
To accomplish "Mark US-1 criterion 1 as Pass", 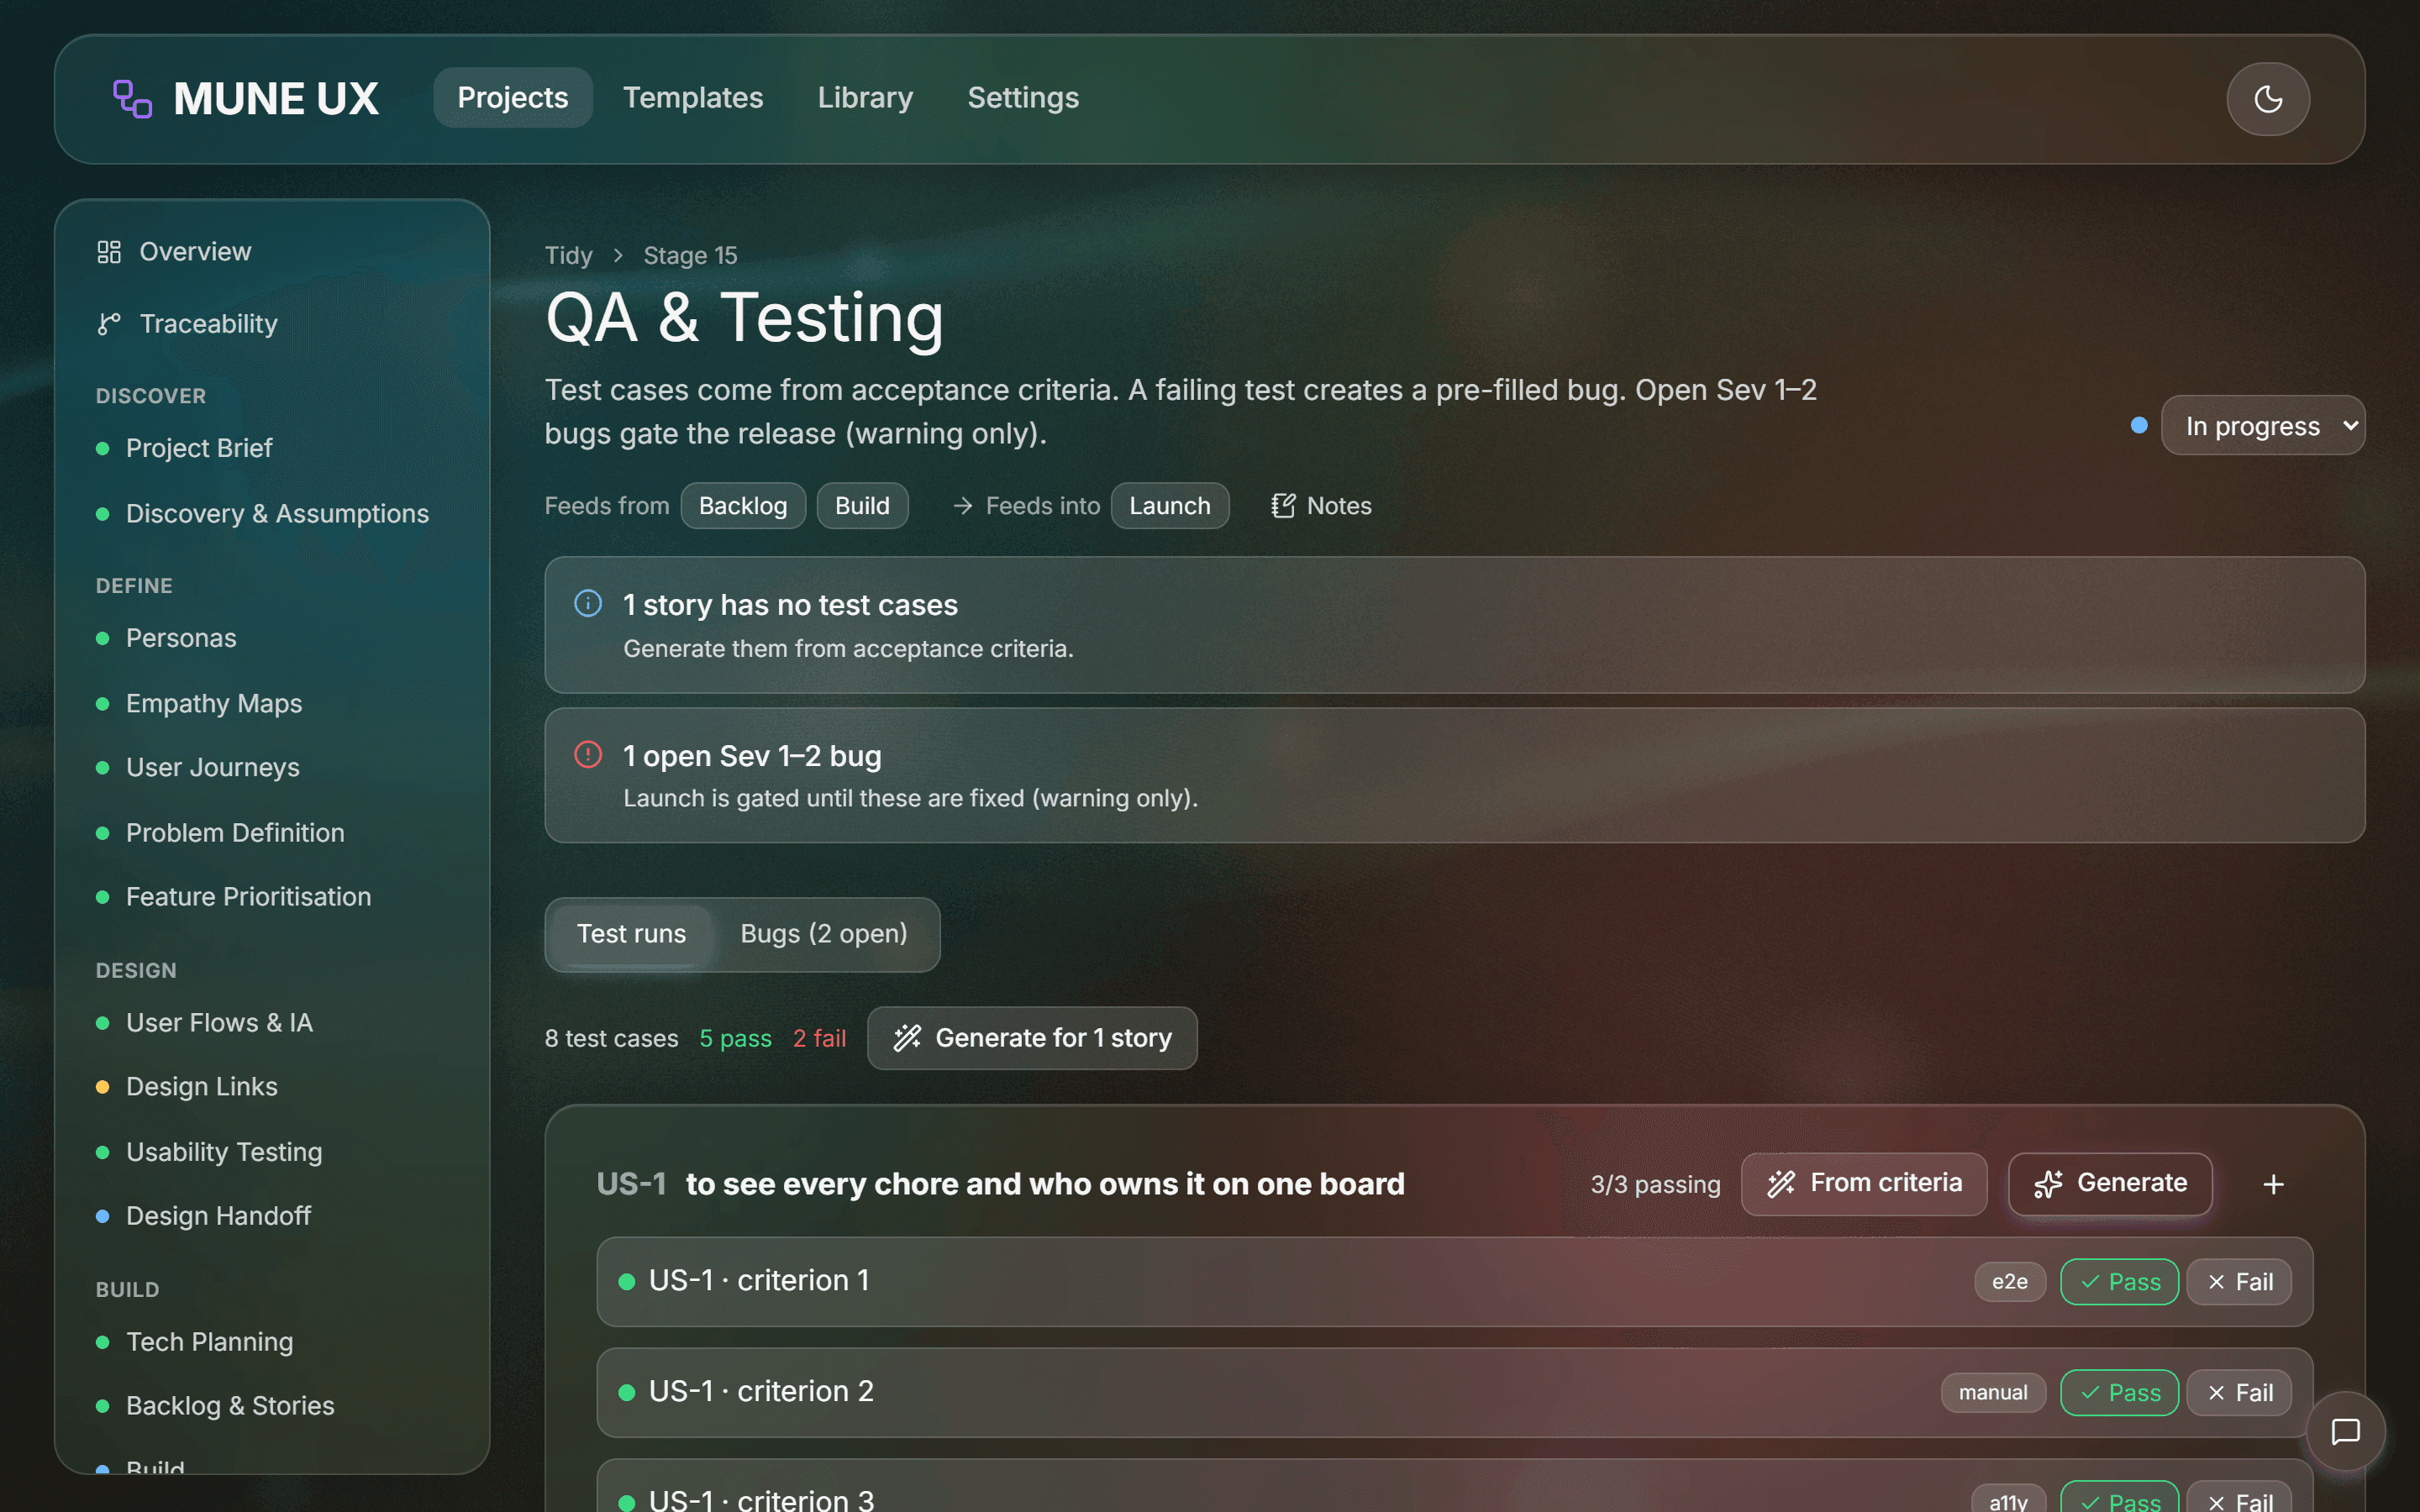I will (2119, 1282).
